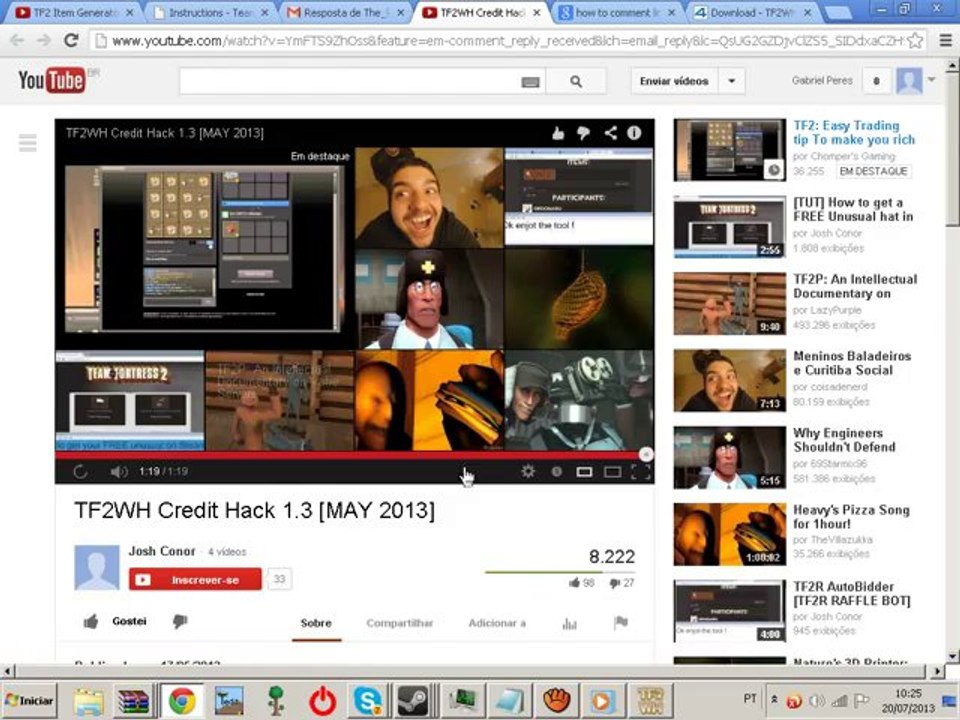Open Josh Conor channel link

(162, 551)
